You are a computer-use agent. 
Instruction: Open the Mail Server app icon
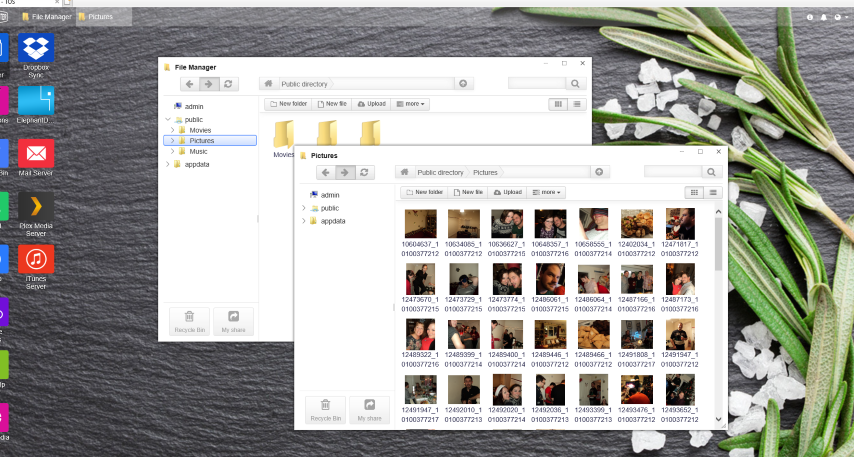[36, 154]
